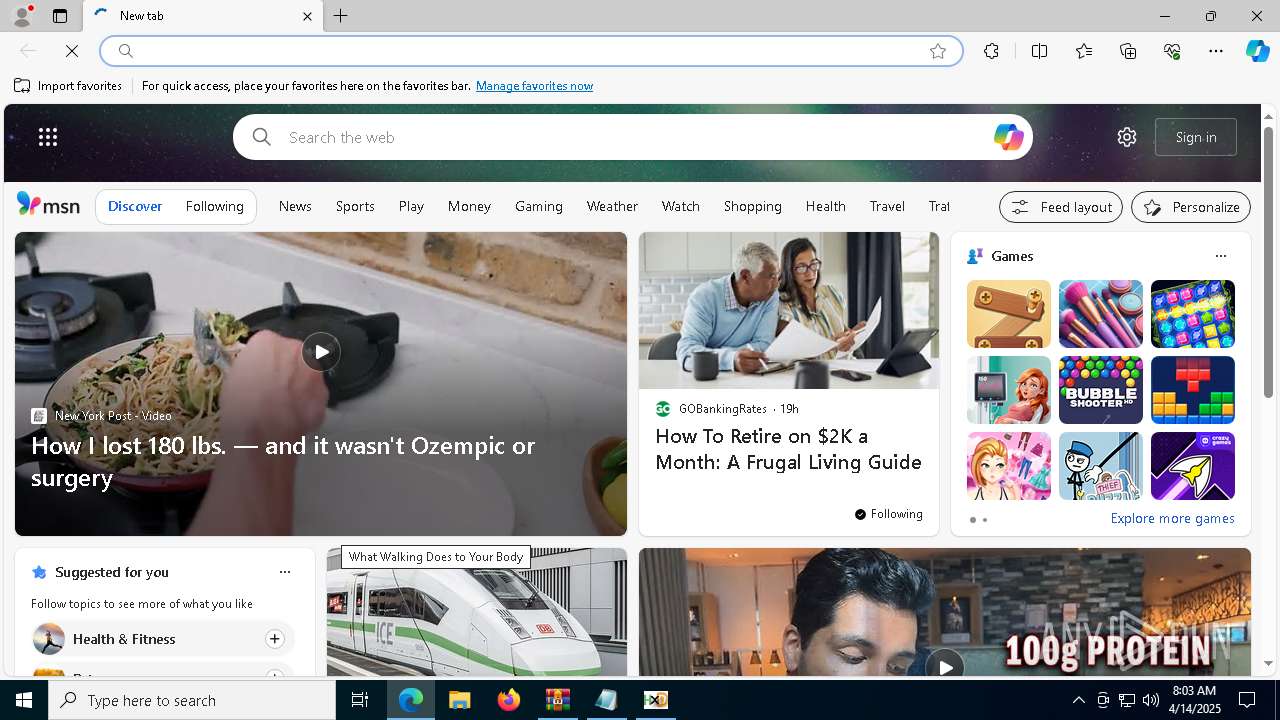Open the Explore more games link
This screenshot has width=1280, height=720.
pyautogui.click(x=1172, y=519)
